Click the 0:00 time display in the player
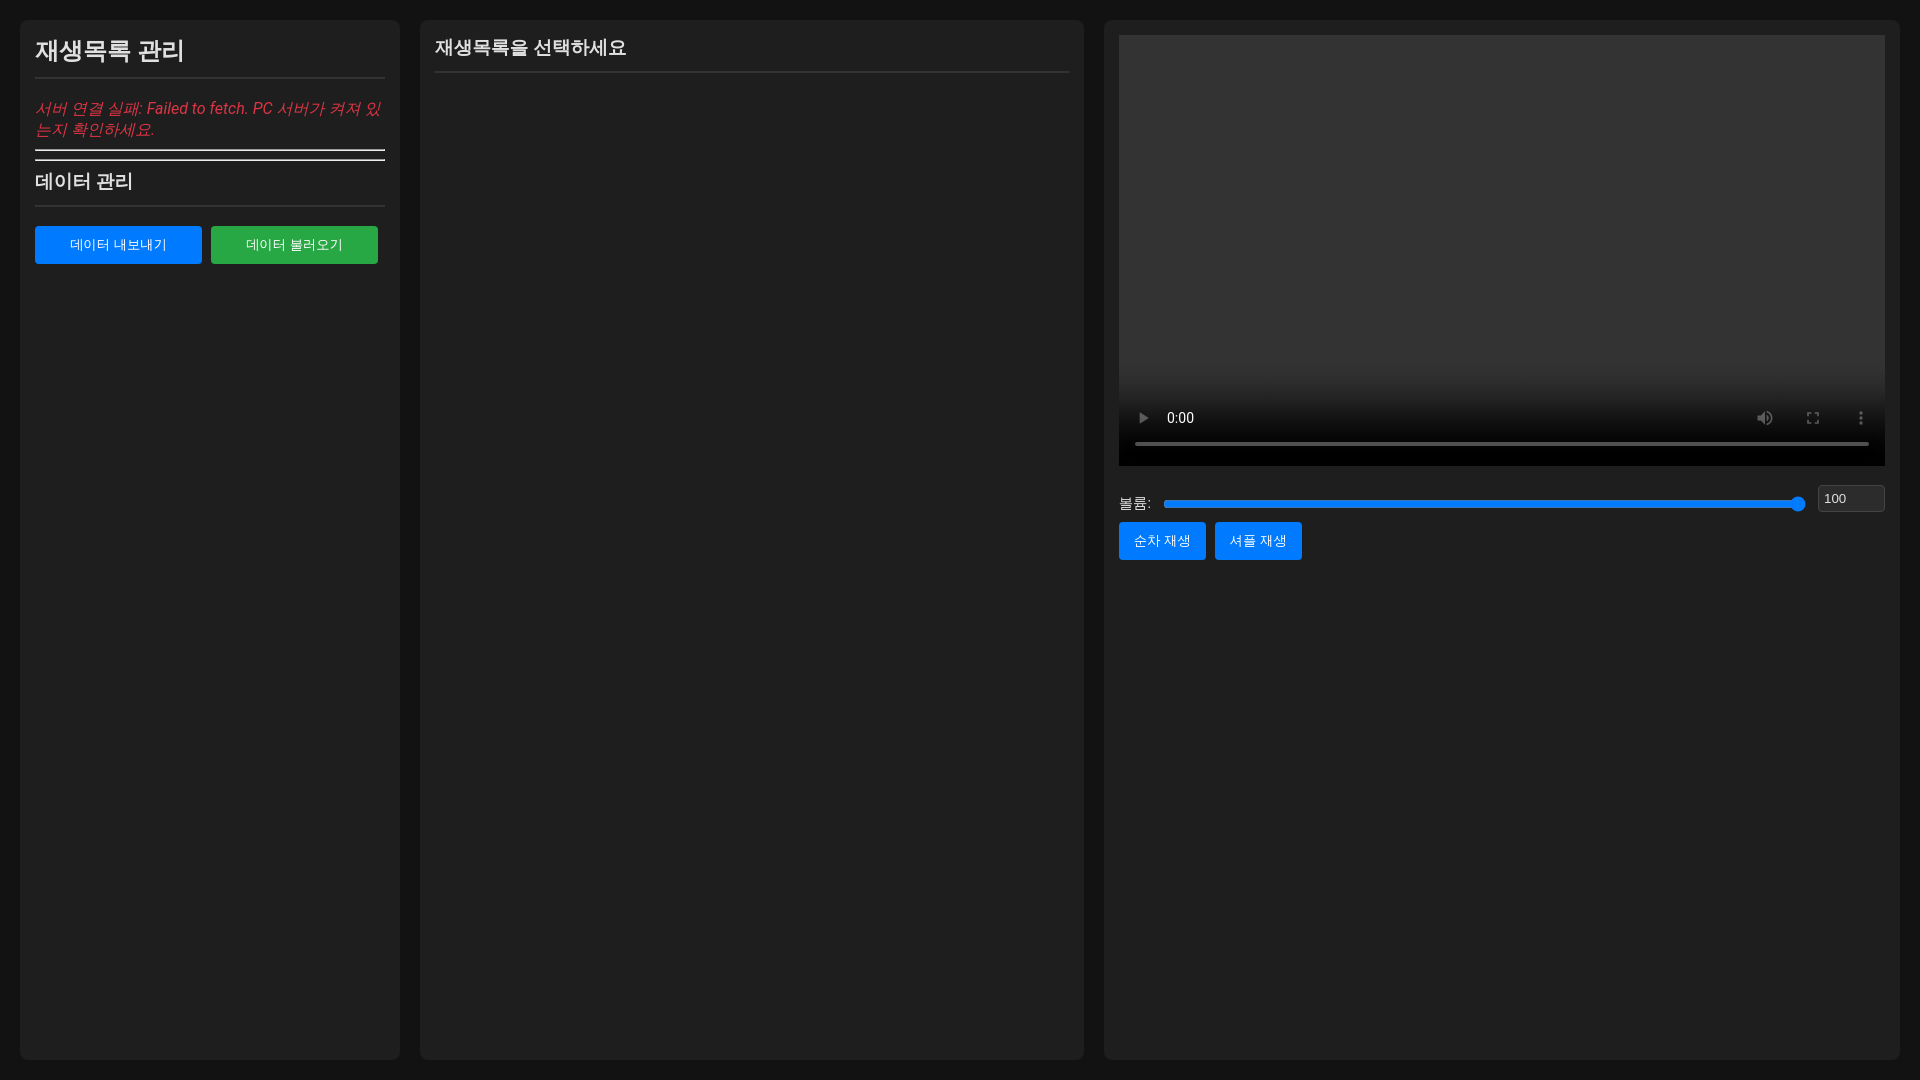Image resolution: width=1920 pixels, height=1080 pixels. point(1180,418)
